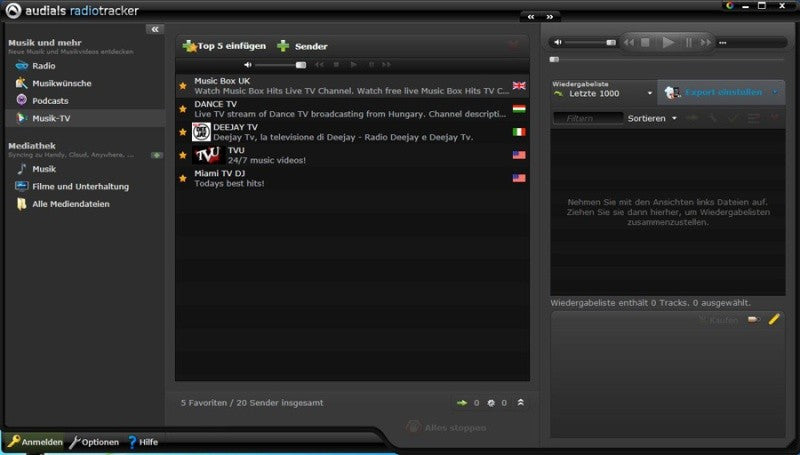Click main player pause button
Viewport: 800px width, 455px height.
[x=689, y=42]
